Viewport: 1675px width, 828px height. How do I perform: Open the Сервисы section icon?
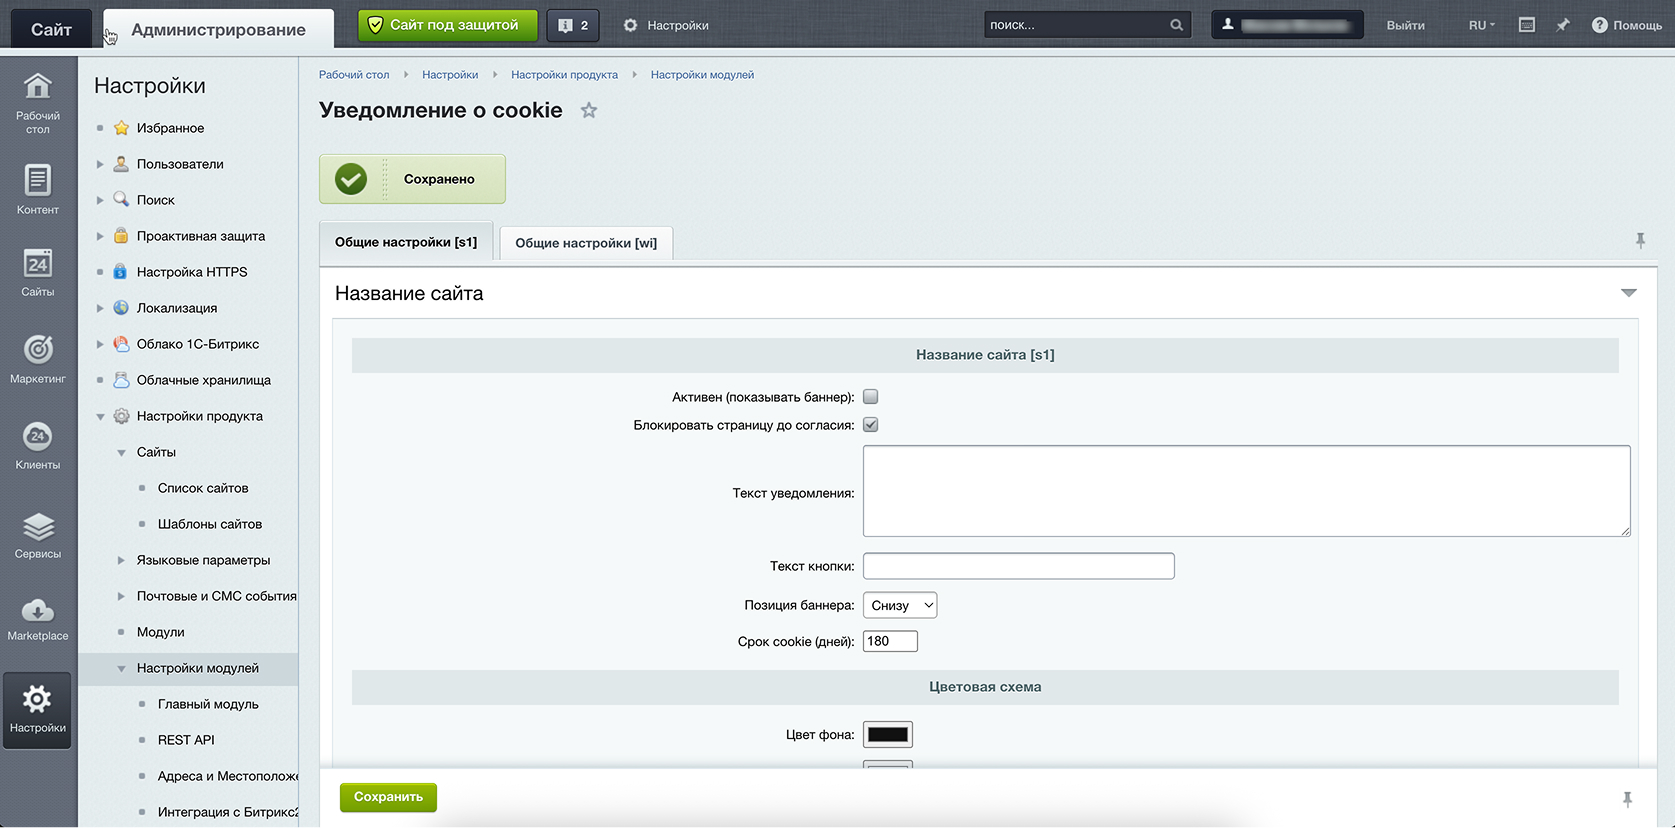[38, 528]
